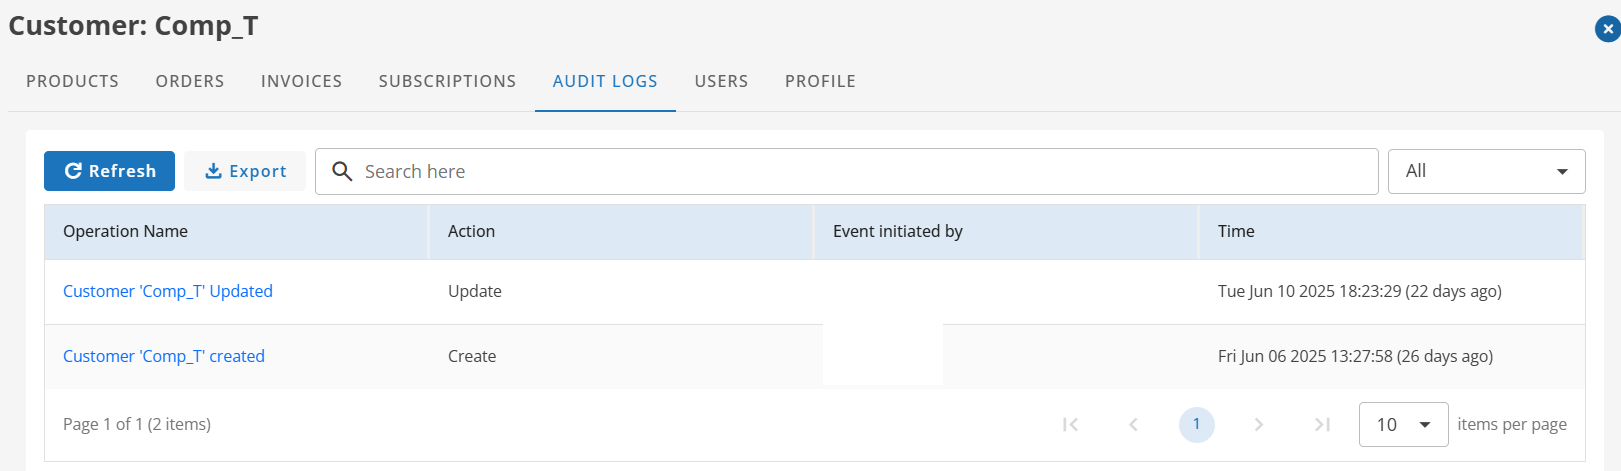This screenshot has height=471, width=1621.
Task: Click the Search here input field
Action: [x=846, y=172]
